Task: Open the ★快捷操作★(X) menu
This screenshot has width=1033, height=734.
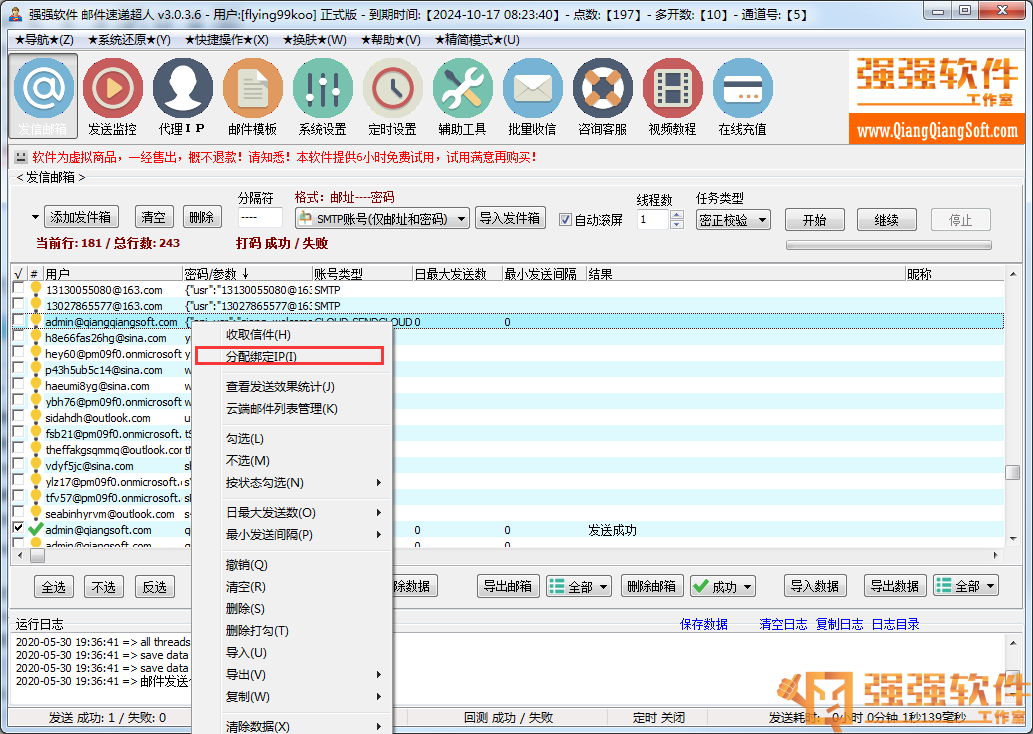Action: coord(226,40)
